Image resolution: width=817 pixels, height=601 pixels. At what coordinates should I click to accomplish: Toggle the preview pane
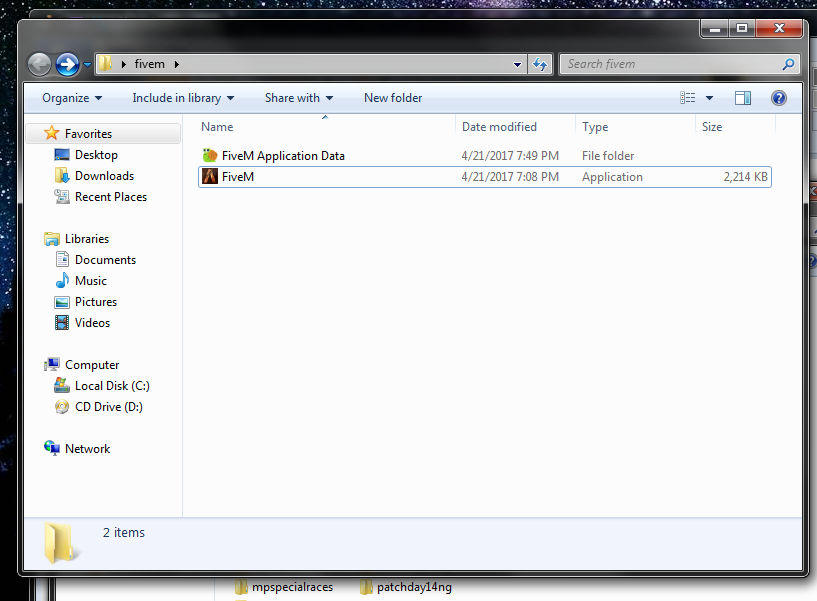[x=742, y=98]
